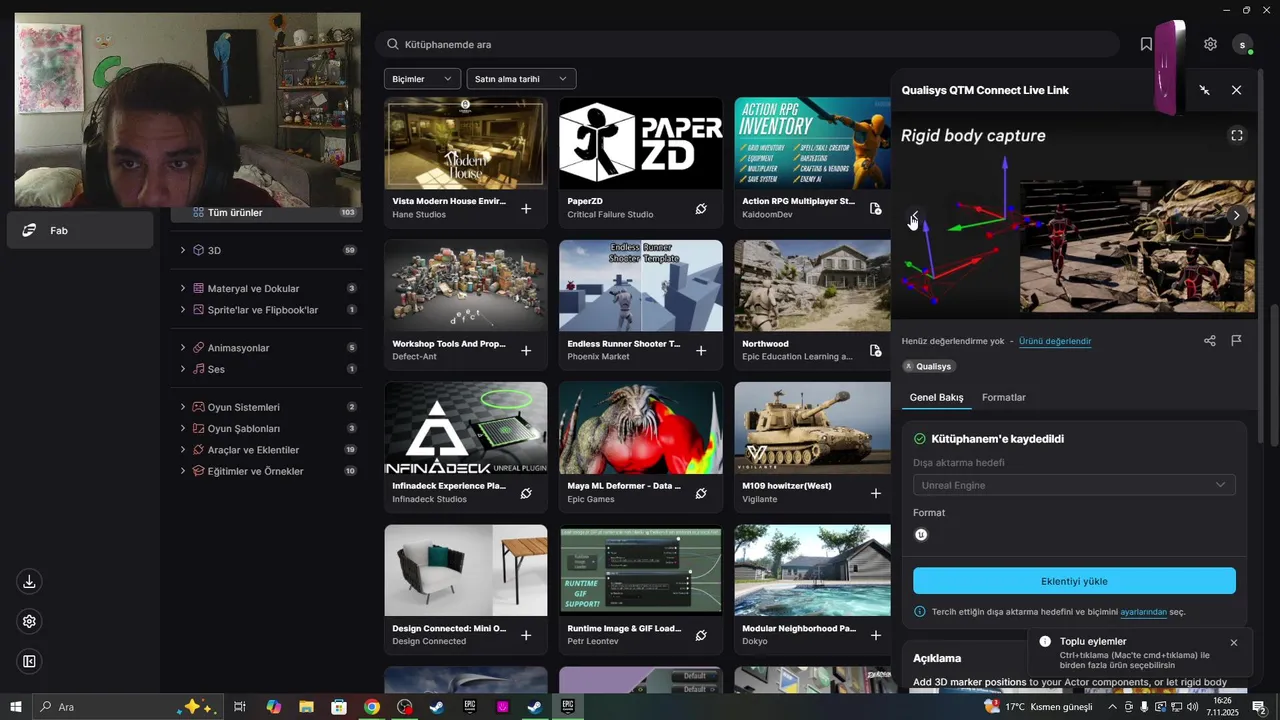
Task: Open the ayarlarından settings link
Action: (x=1143, y=611)
